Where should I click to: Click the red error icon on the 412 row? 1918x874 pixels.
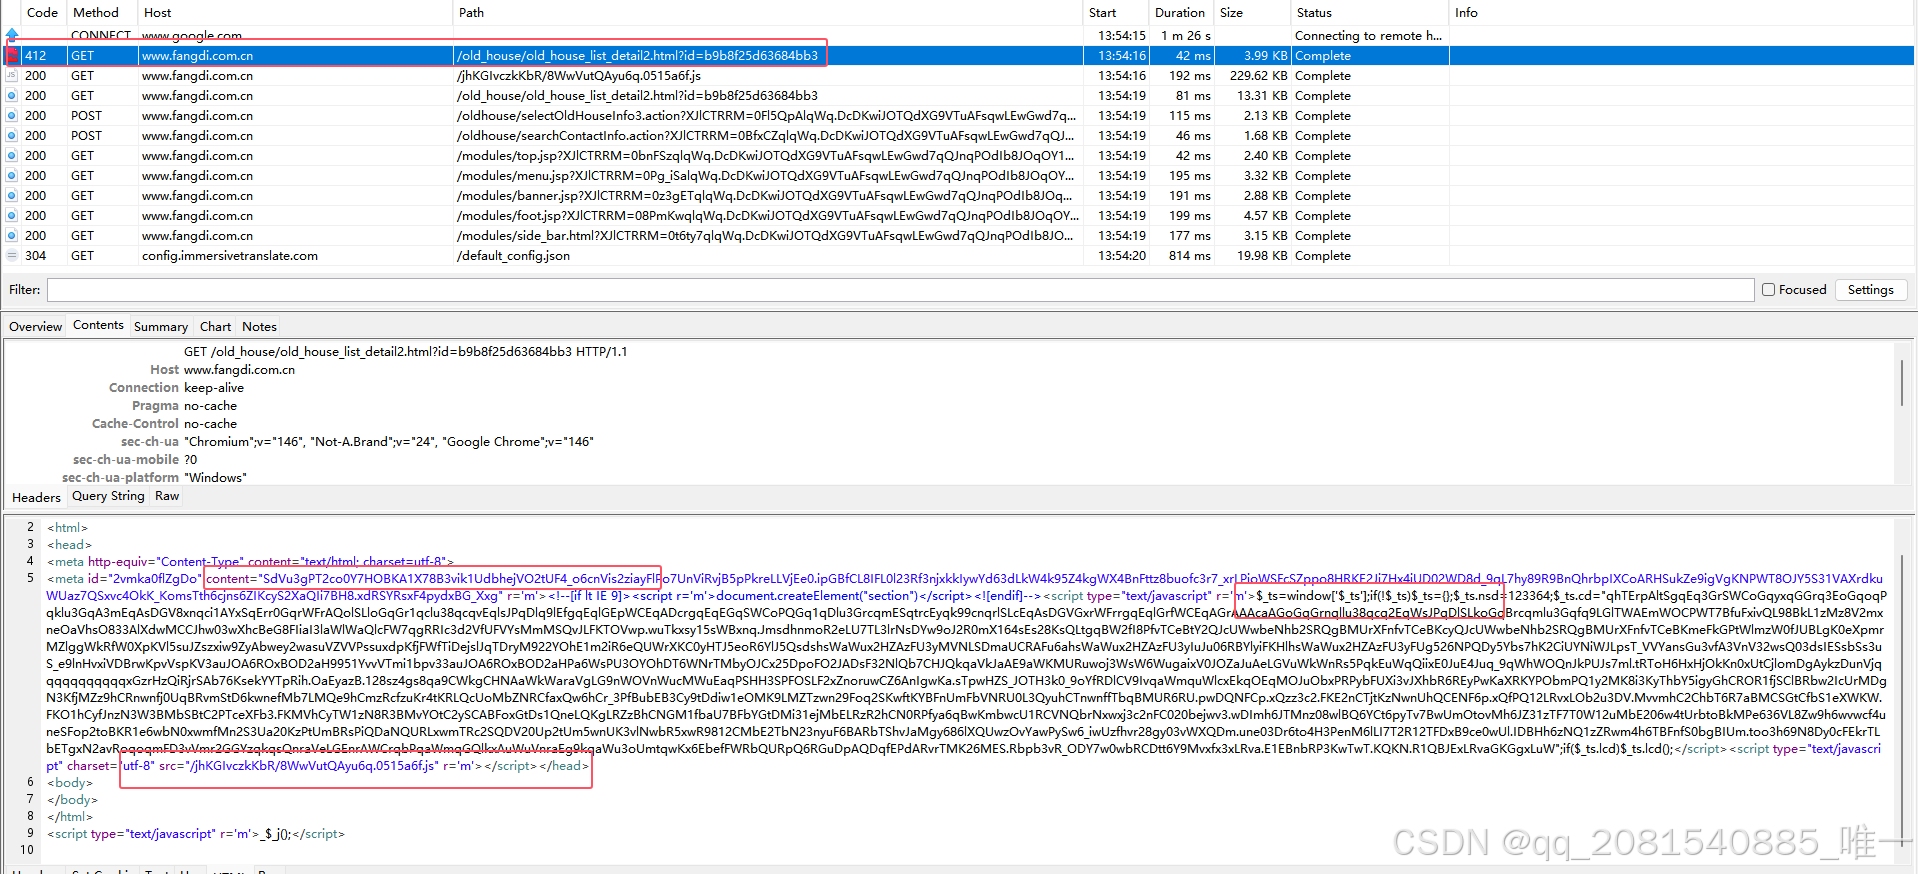coord(12,56)
